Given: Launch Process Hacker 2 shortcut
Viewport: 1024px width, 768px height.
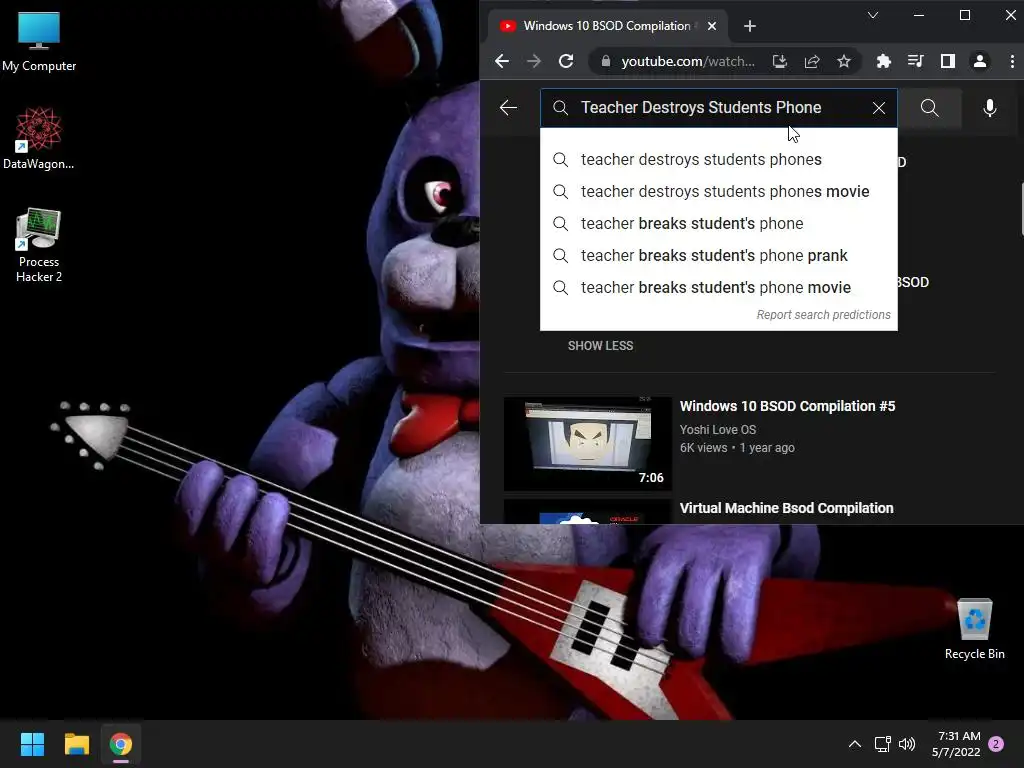Looking at the screenshot, I should 39,245.
